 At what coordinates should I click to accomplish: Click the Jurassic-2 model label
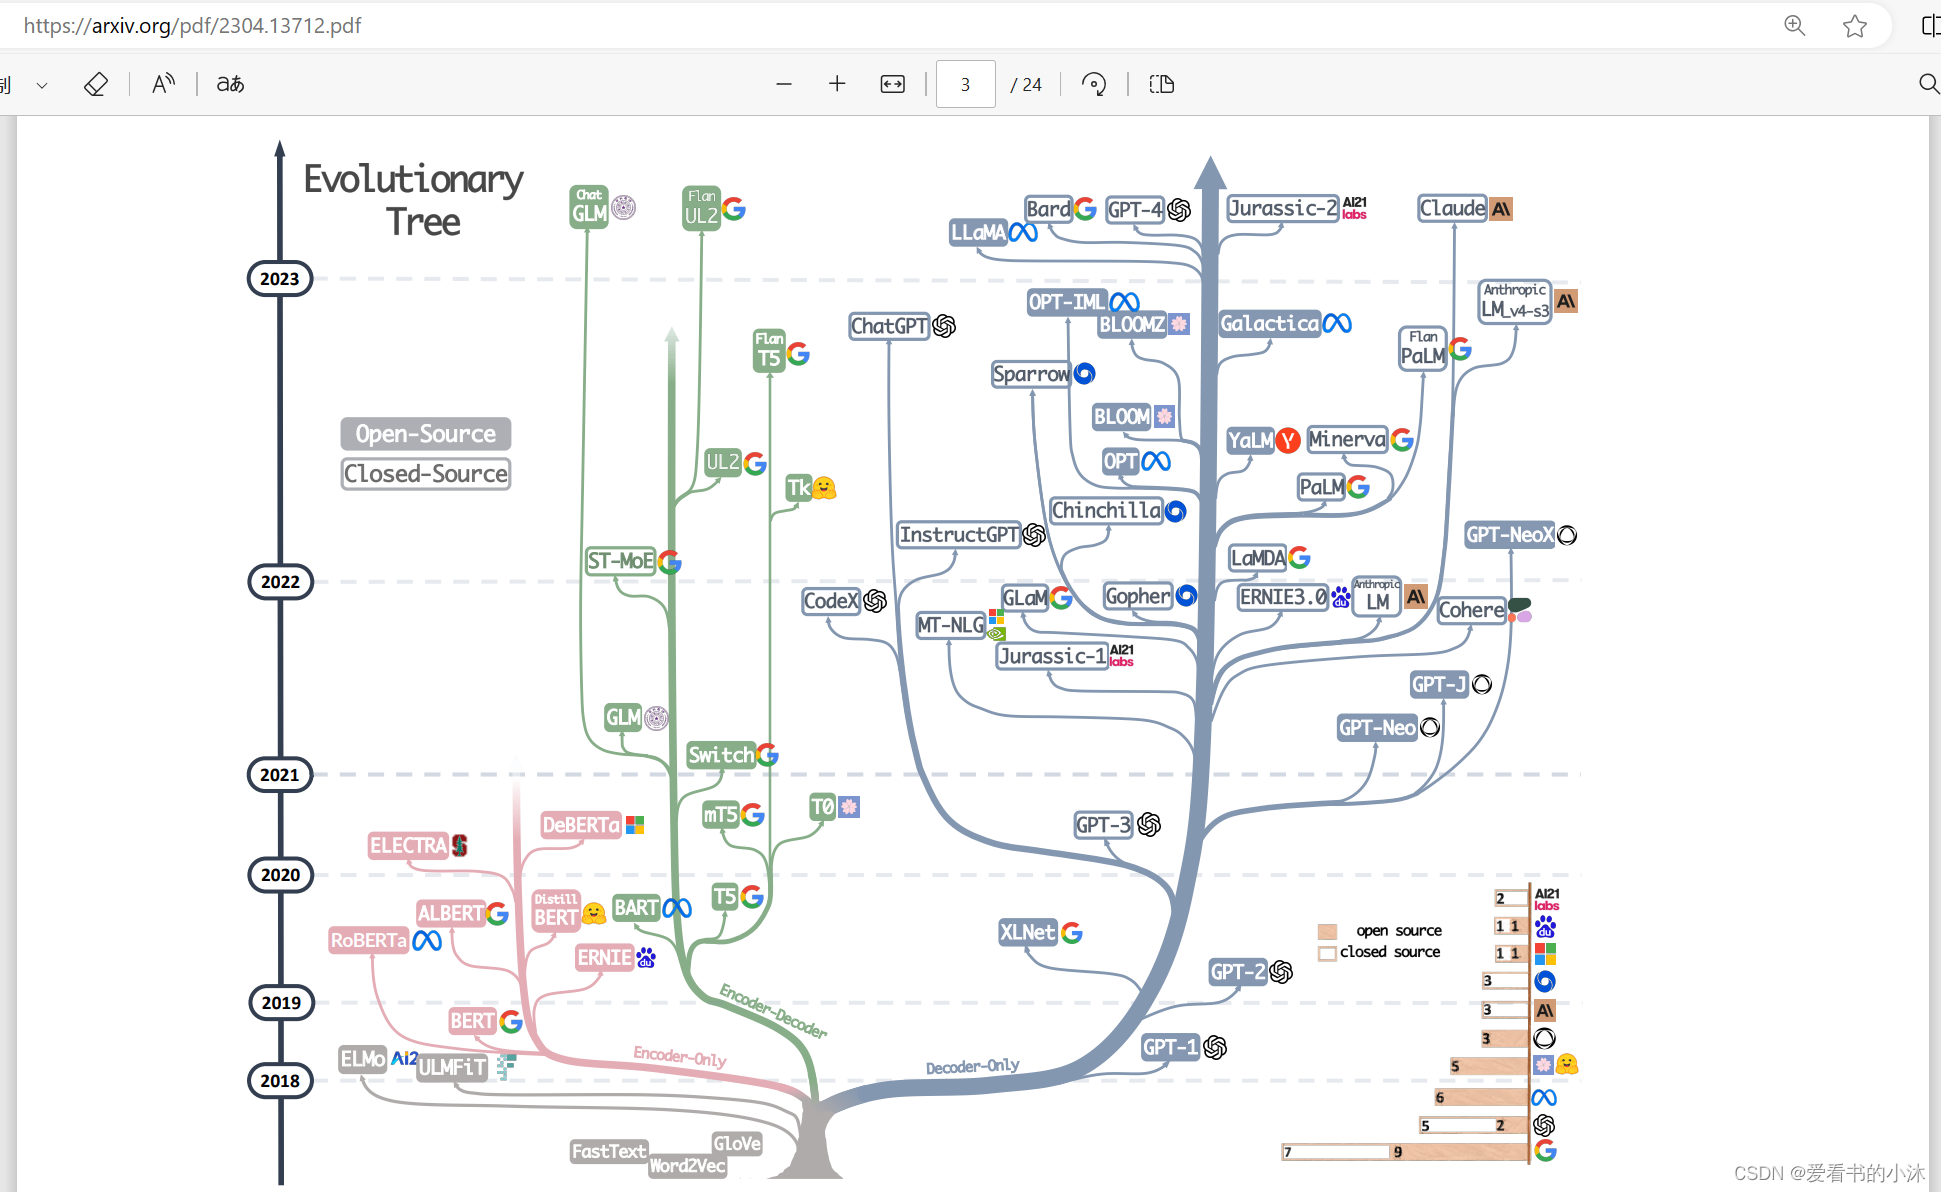click(1283, 208)
